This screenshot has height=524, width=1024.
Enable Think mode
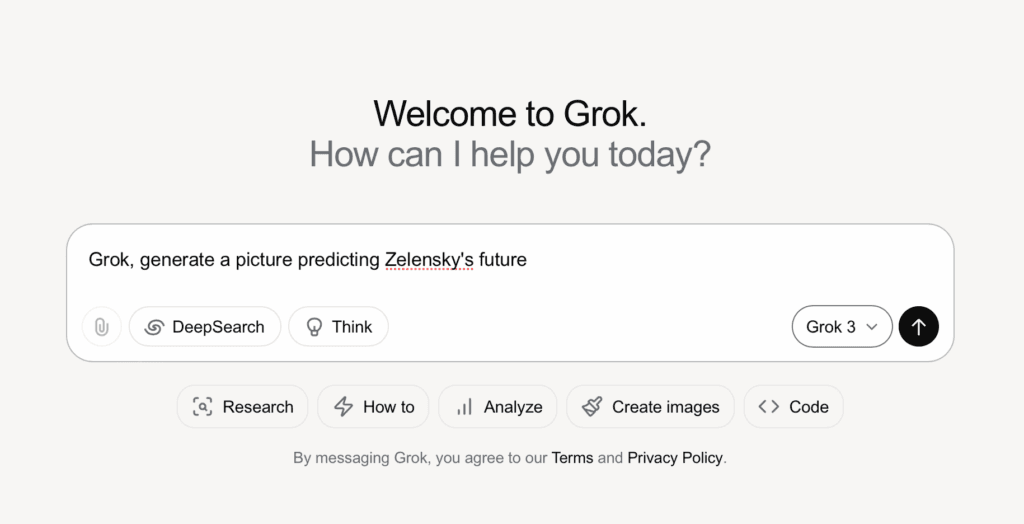click(338, 327)
